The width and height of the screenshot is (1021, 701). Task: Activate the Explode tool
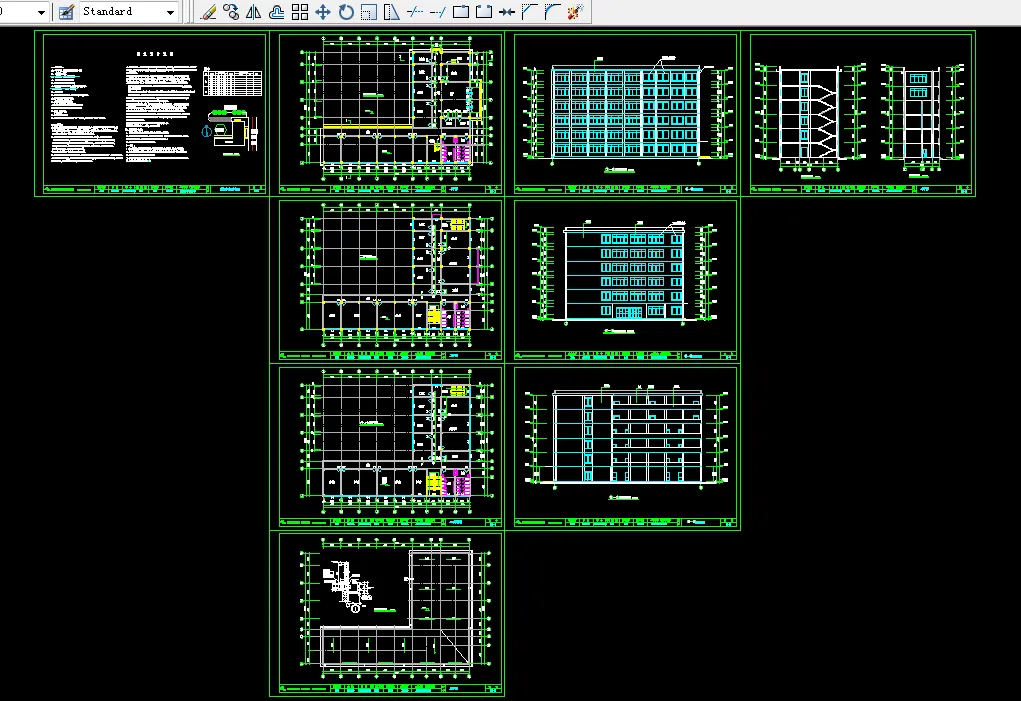click(575, 12)
